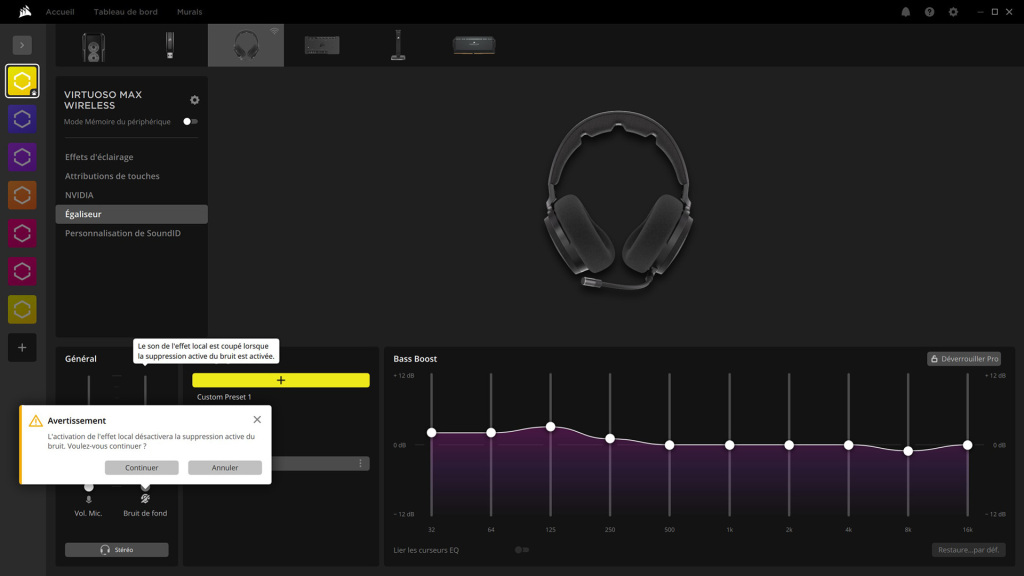Click the Virtuoso headset preview image
This screenshot has width=1024, height=576.
[619, 200]
